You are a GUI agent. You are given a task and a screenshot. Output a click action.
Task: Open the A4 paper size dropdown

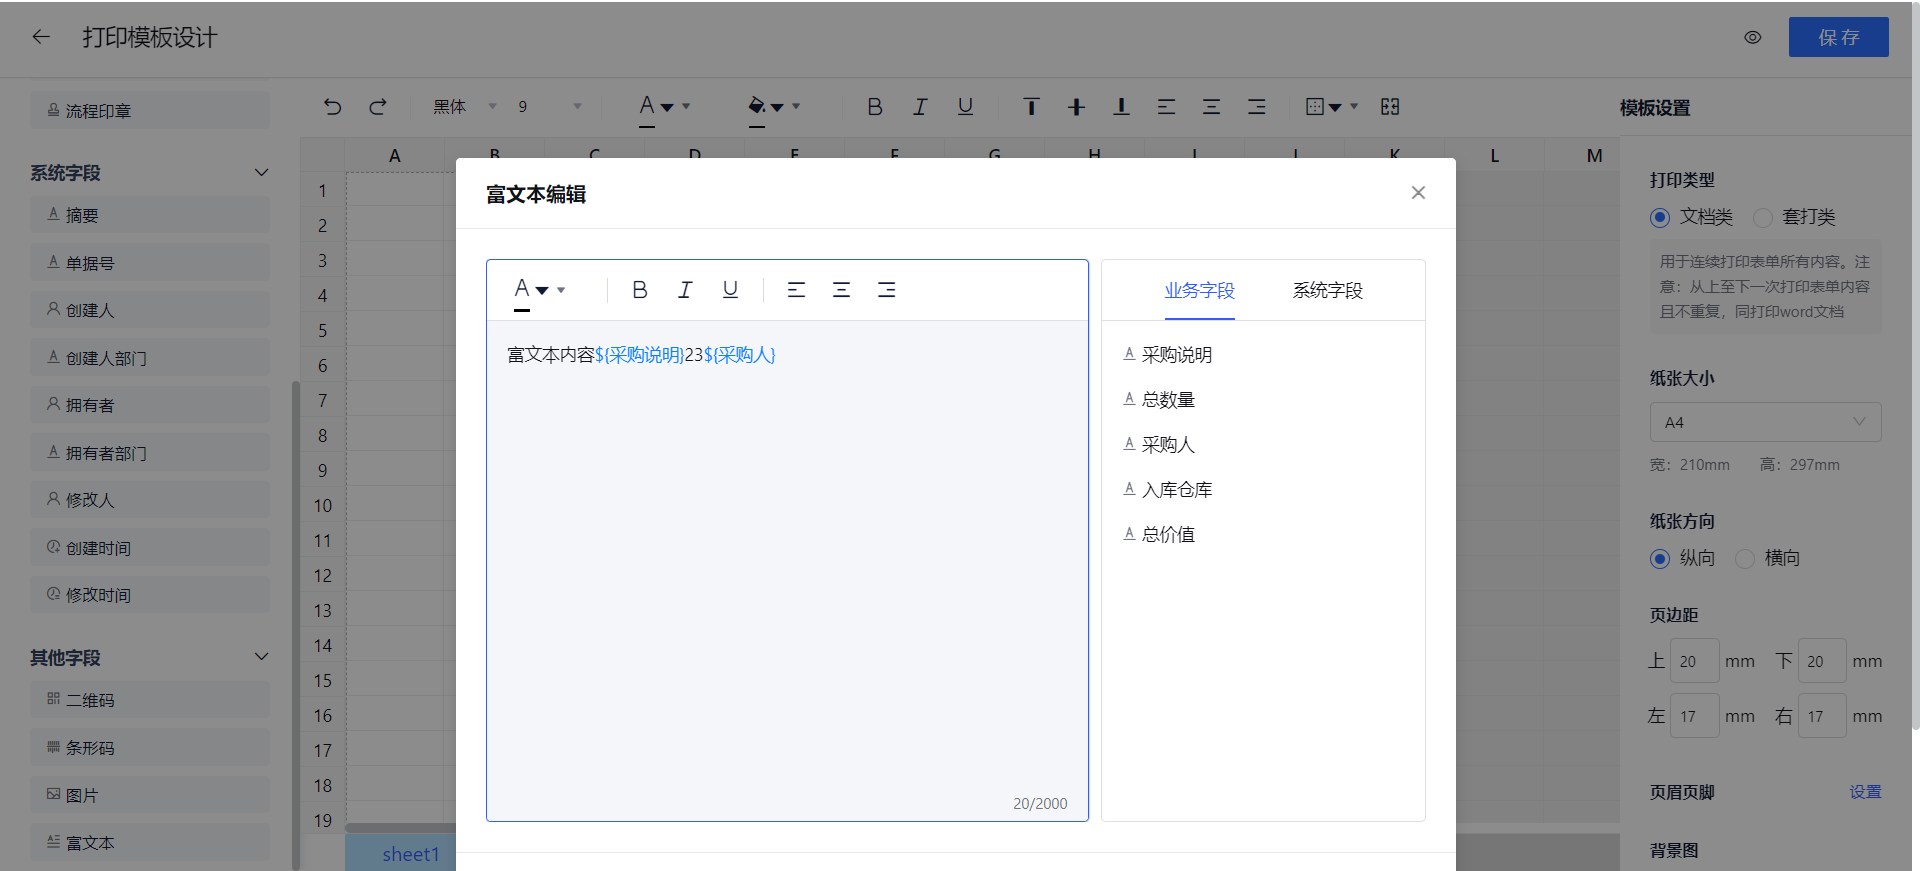[1765, 422]
